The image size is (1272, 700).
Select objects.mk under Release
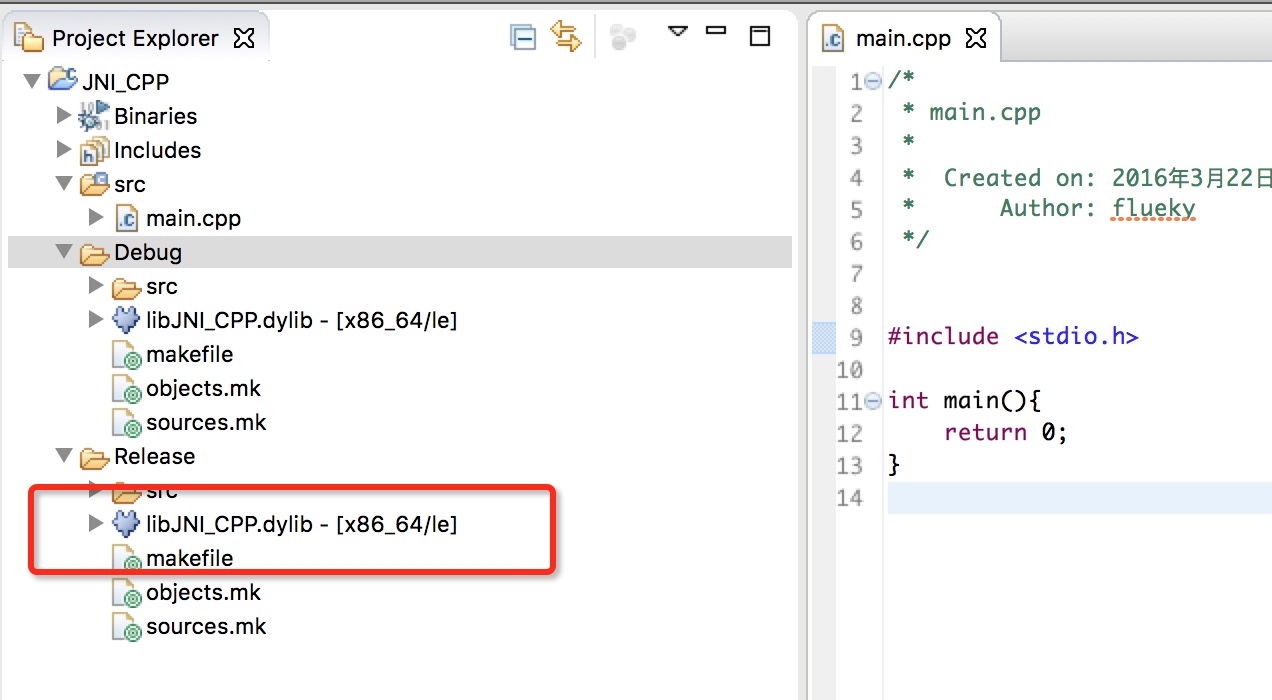[x=203, y=592]
